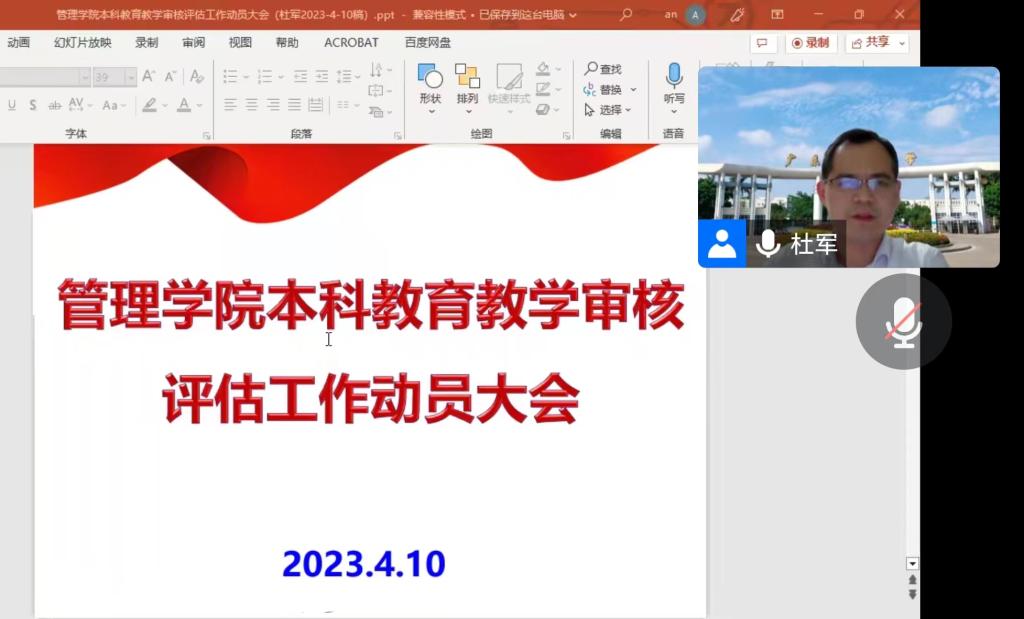Click the increase font size icon
Screen dimensions: 1024x619
click(149, 77)
